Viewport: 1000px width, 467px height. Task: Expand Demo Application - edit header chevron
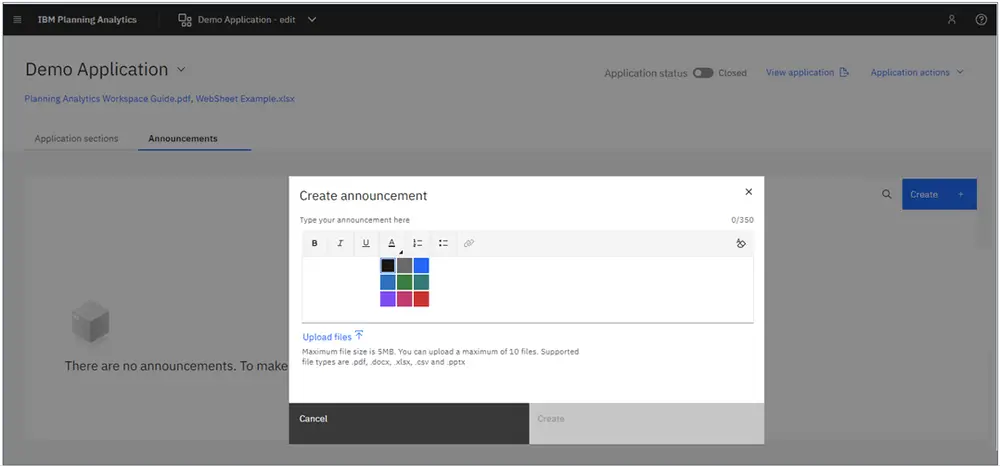(x=312, y=20)
